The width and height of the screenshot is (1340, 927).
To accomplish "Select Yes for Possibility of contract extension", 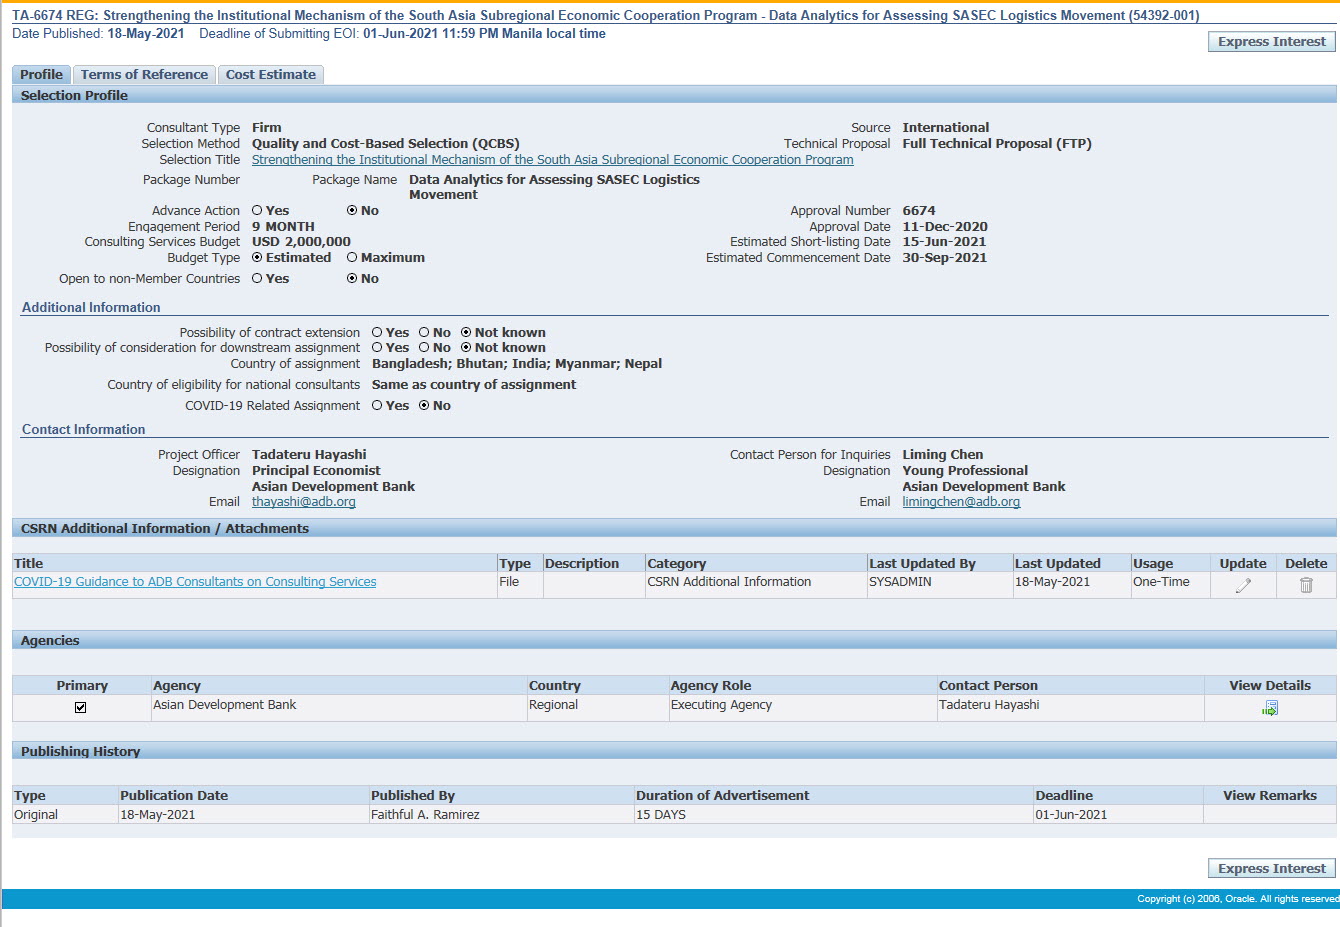I will coord(377,333).
